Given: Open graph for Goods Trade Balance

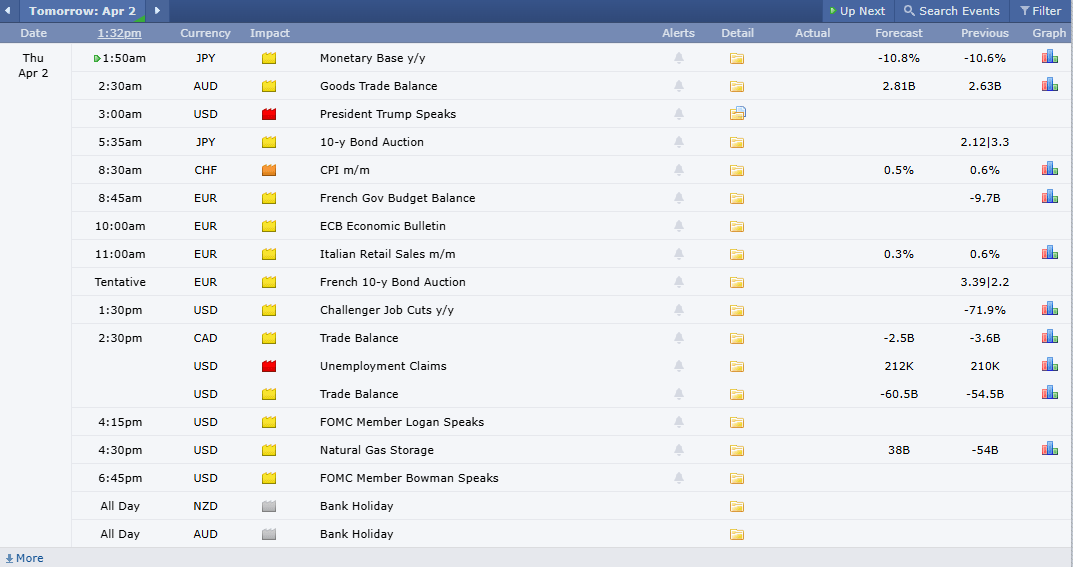Looking at the screenshot, I should [x=1050, y=85].
